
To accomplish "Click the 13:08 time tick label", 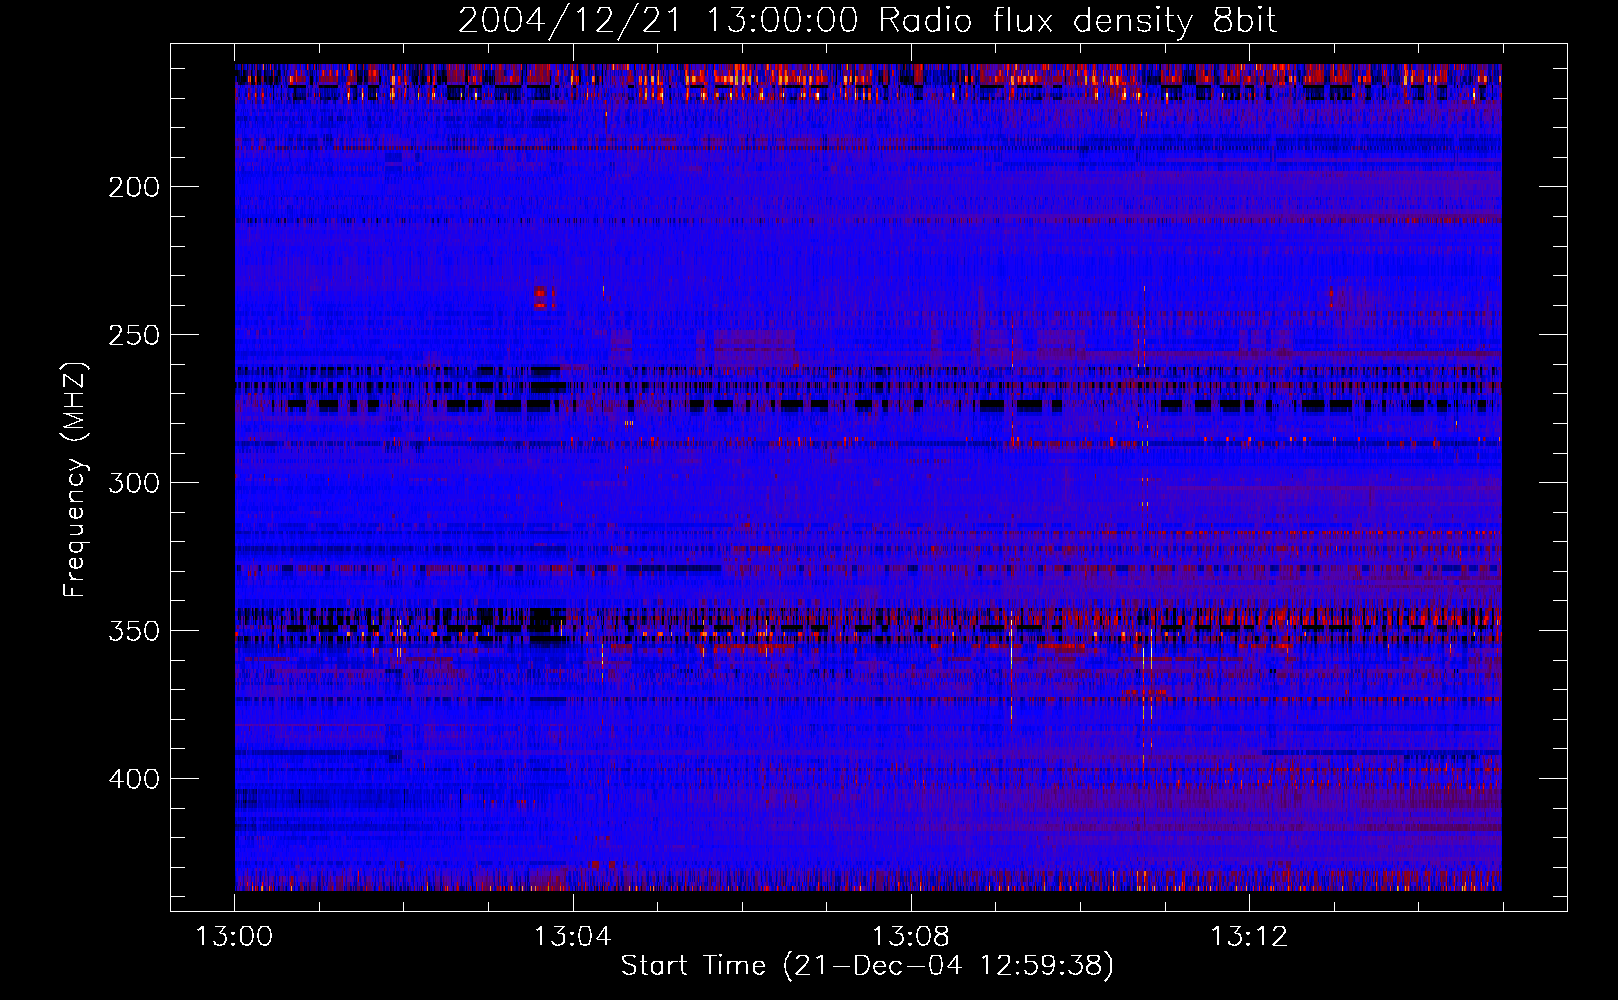I will 910,937.
